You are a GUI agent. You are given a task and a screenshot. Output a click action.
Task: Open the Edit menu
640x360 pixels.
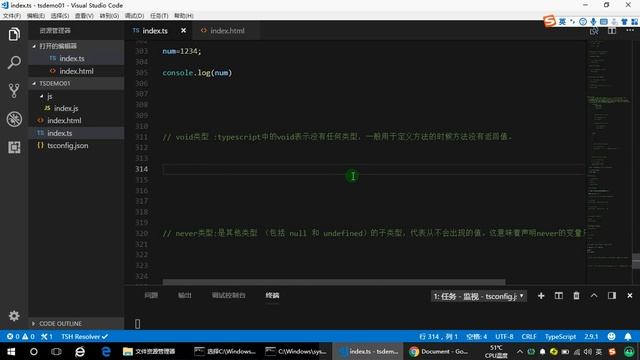coord(36,16)
